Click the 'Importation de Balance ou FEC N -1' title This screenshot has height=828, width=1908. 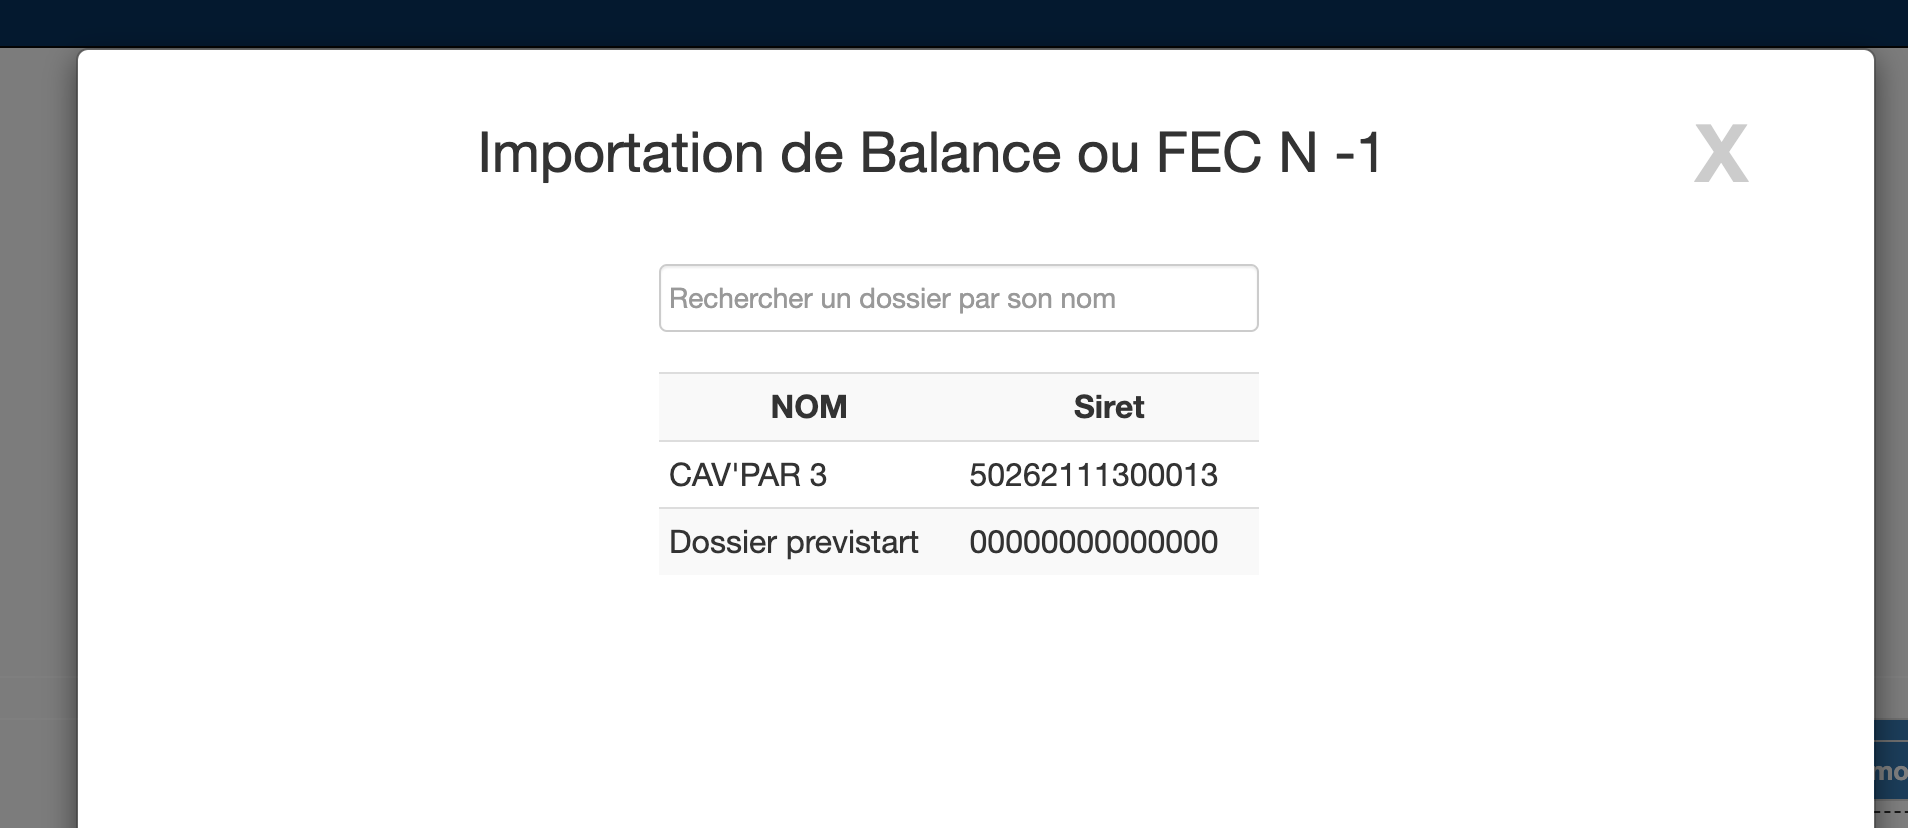pos(930,154)
